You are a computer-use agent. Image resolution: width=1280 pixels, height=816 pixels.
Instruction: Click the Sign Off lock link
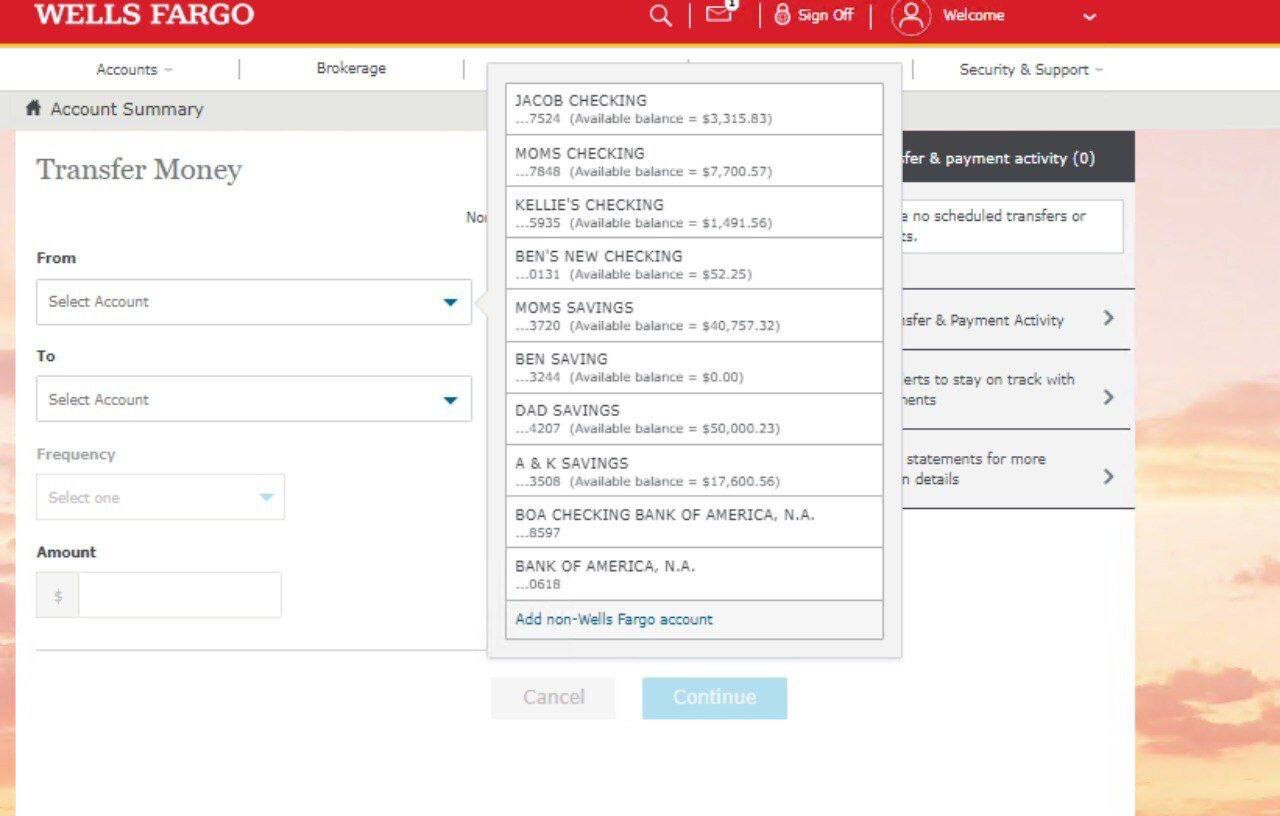pos(814,15)
